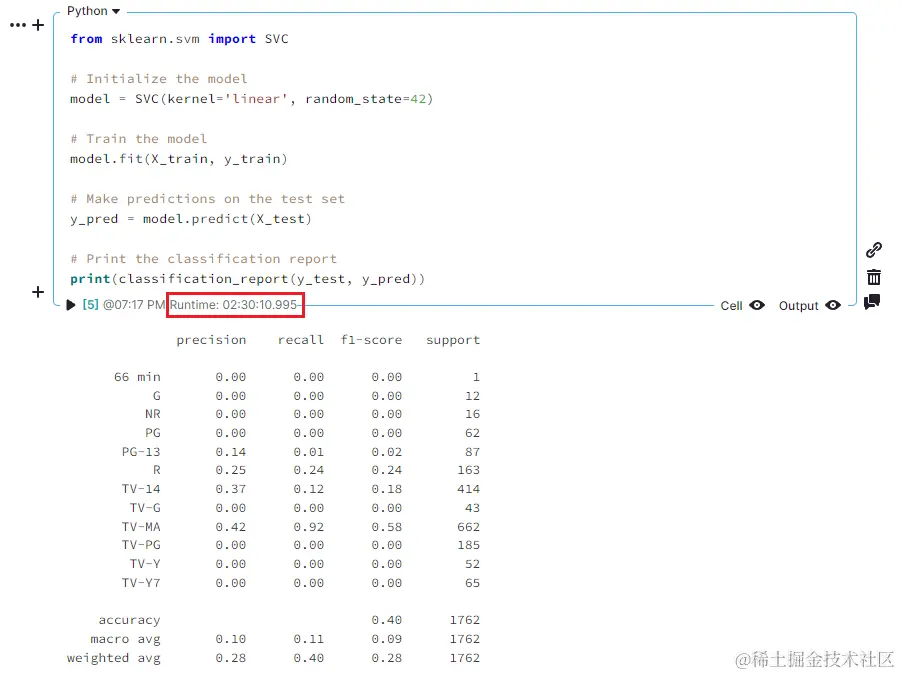This screenshot has width=901, height=676.
Task: Click the recall column header
Action: pos(301,340)
